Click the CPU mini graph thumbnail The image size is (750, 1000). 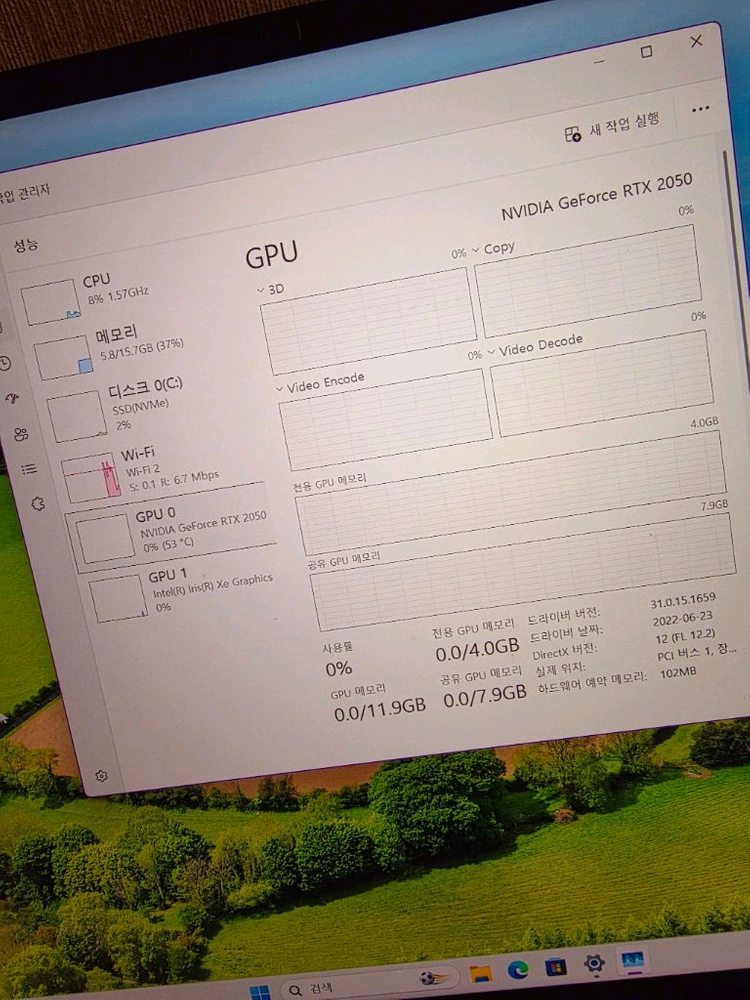(51, 302)
